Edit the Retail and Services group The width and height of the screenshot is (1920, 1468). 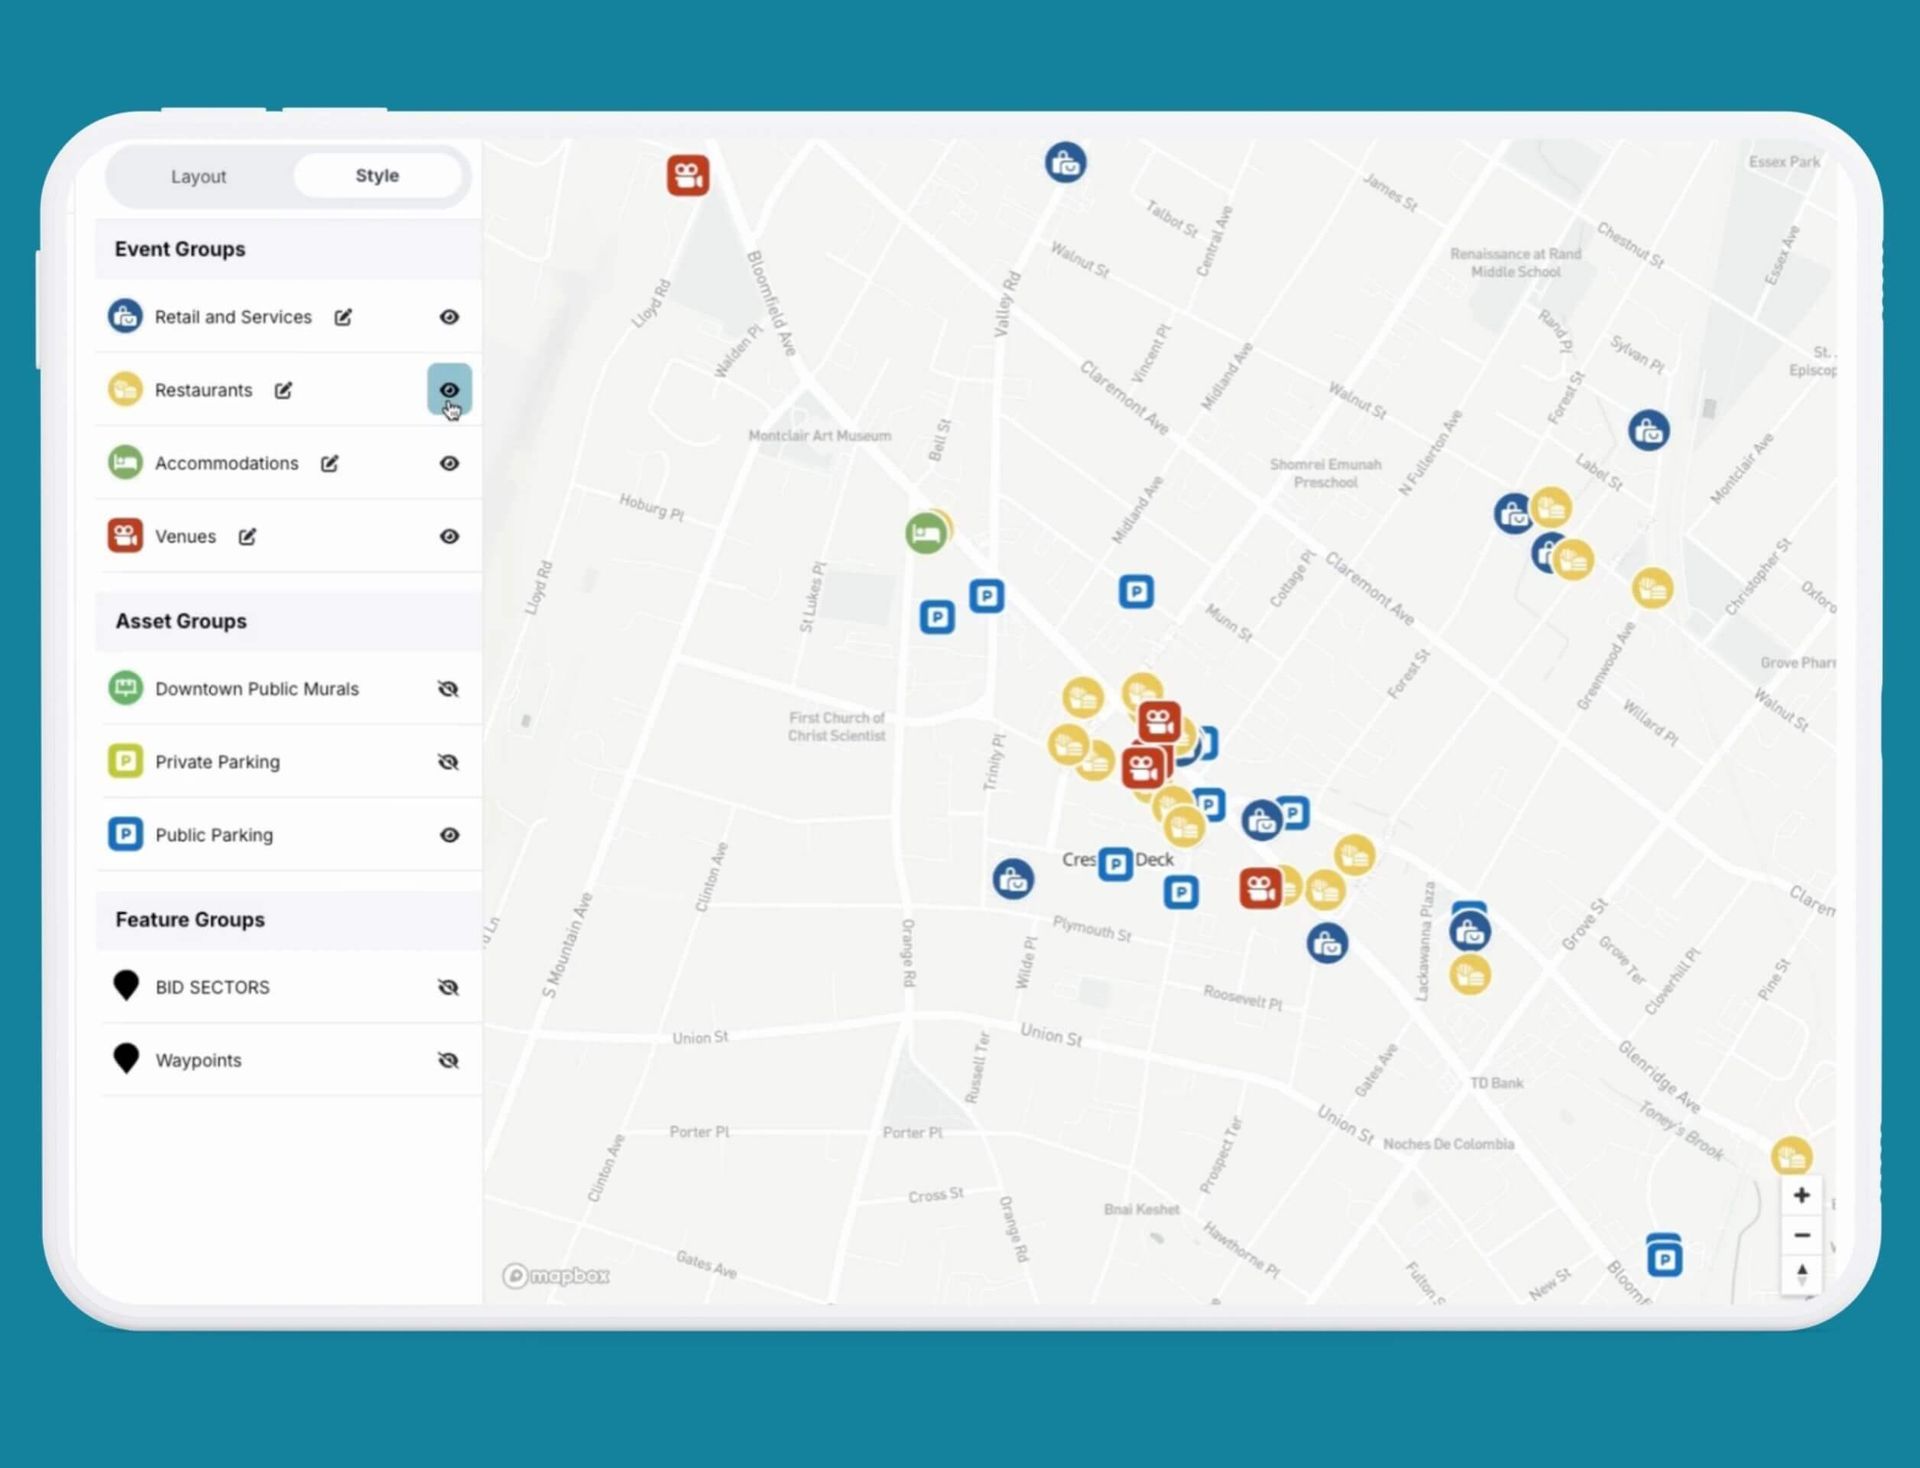pyautogui.click(x=343, y=317)
